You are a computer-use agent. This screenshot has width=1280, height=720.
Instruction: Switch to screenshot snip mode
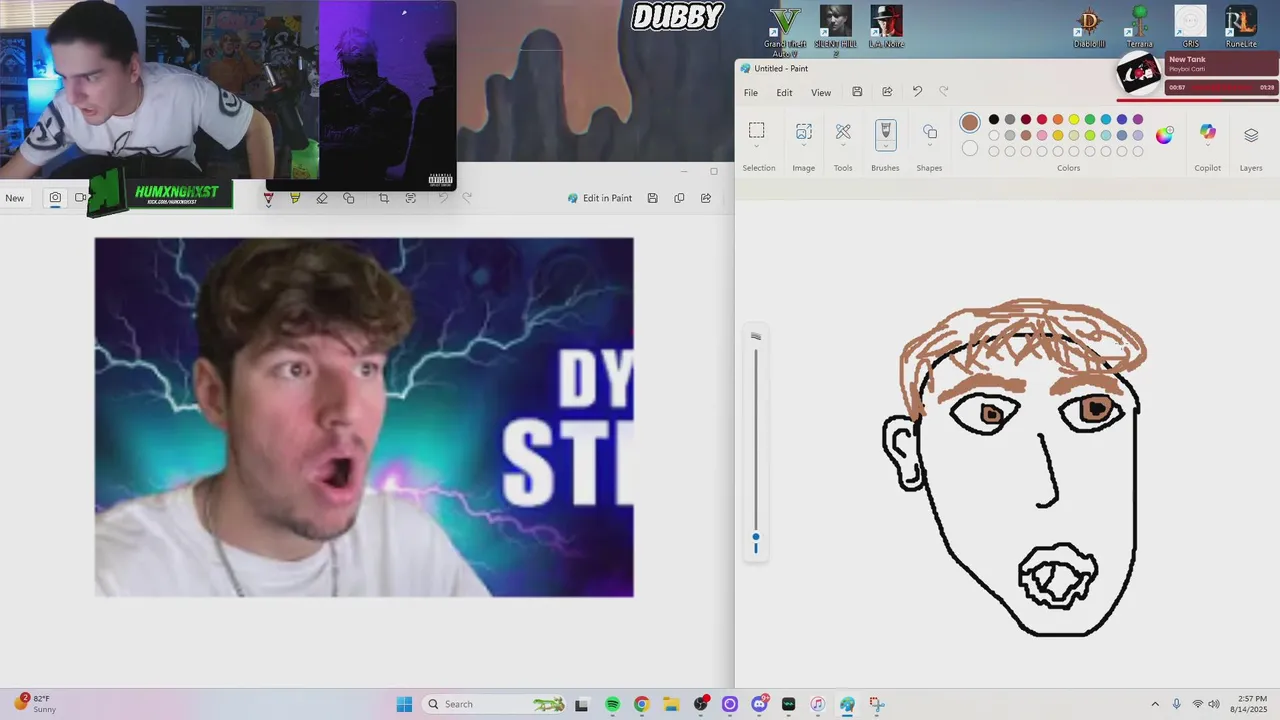click(55, 198)
